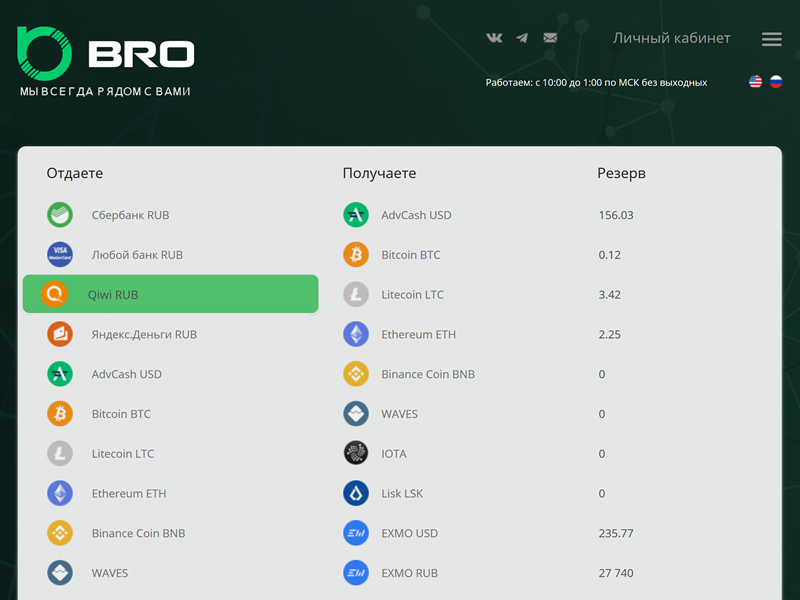The image size is (800, 600).
Task: Choose AdvCash USD label in Получаете
Action: click(x=416, y=215)
